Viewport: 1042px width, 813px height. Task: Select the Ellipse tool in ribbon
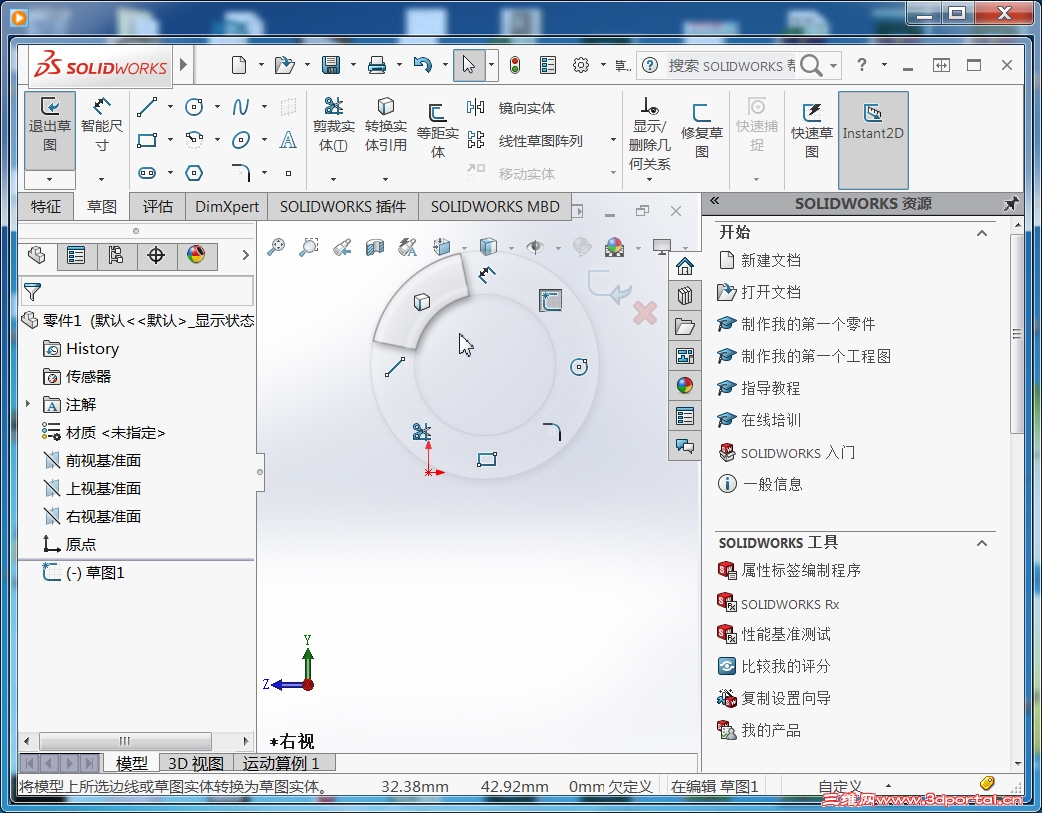241,140
